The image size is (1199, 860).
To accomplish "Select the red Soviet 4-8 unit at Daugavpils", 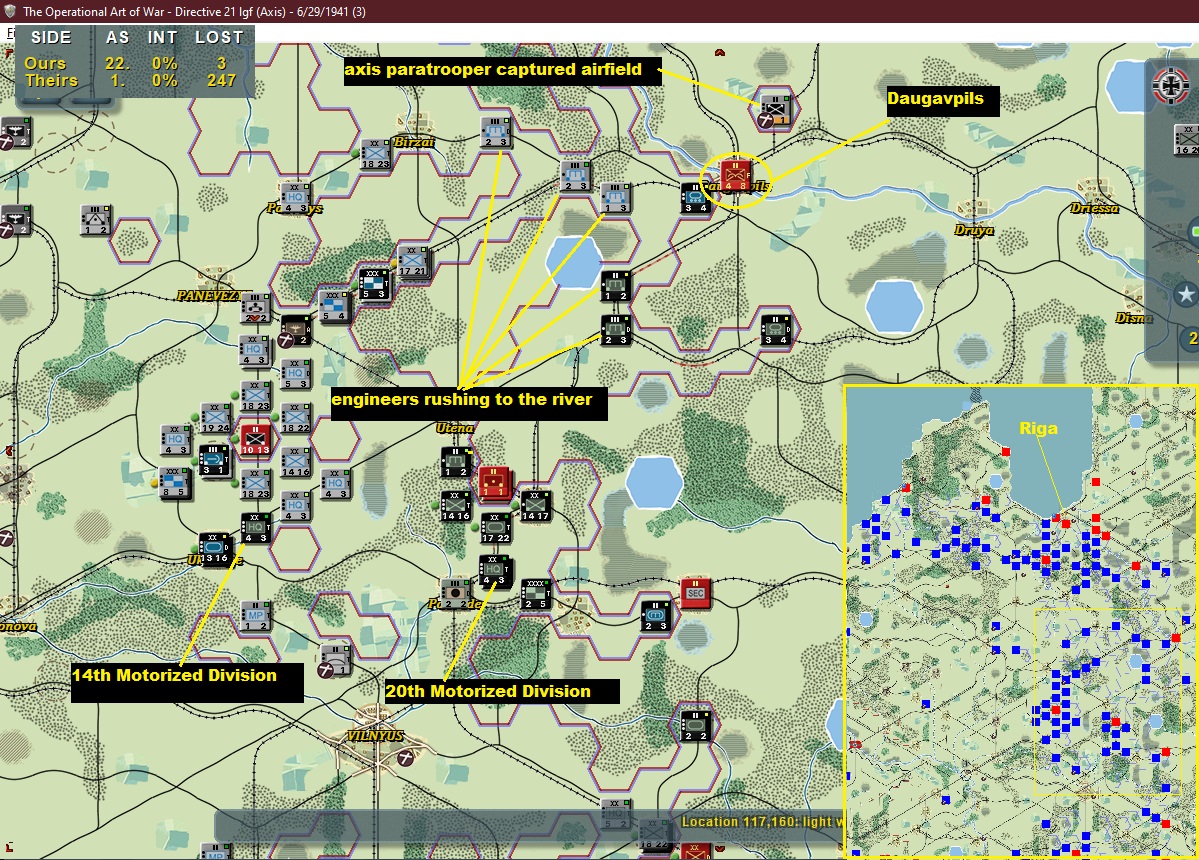I will coord(736,176).
